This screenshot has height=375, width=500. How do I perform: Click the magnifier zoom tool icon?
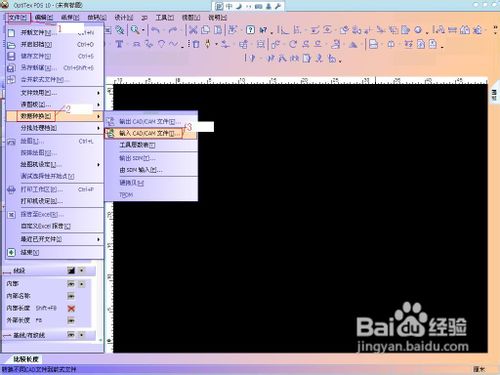click(x=135, y=30)
